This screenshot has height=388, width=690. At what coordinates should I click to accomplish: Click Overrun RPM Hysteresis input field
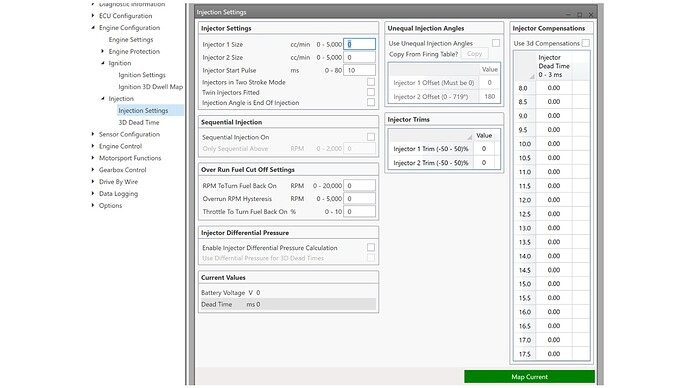(x=360, y=199)
